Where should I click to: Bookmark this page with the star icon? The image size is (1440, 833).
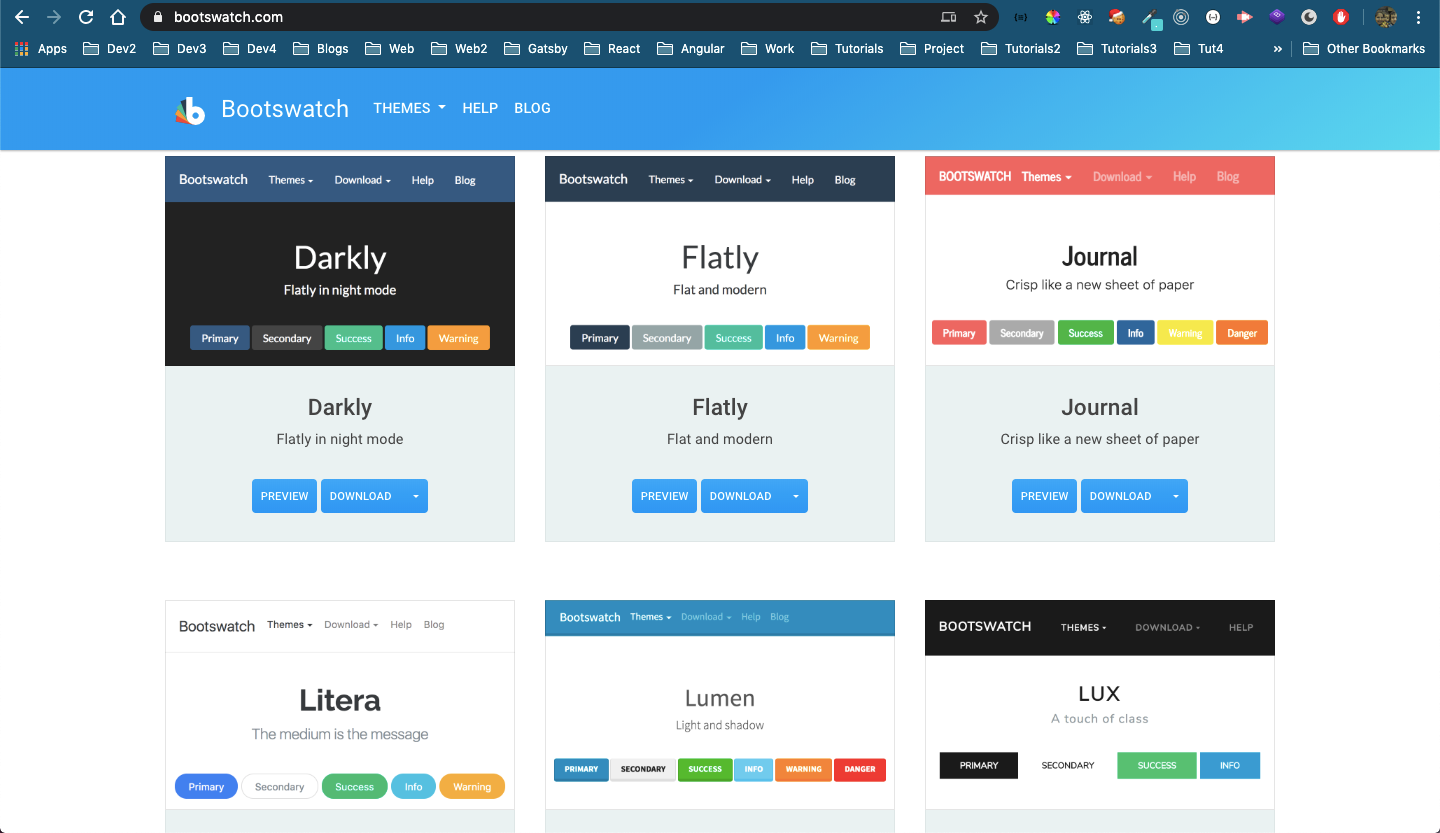coord(981,17)
